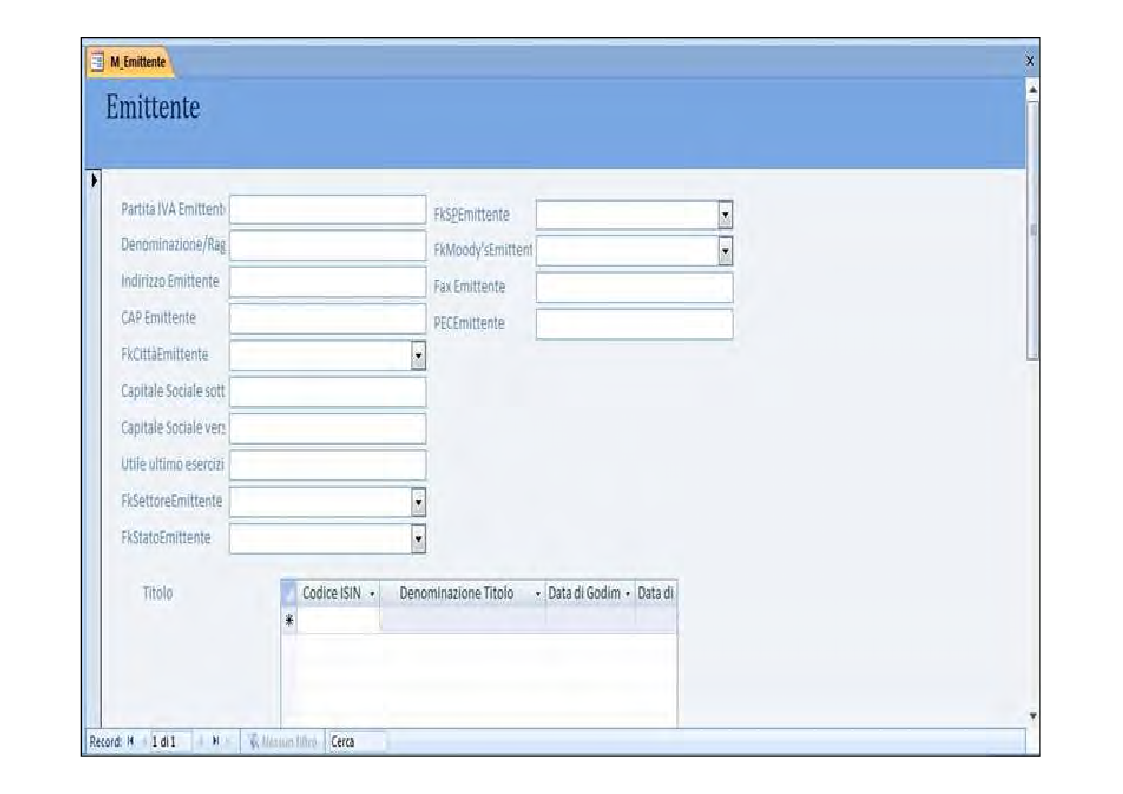Viewport: 1123px width, 794px height.
Task: Click the Indirizzo Emittente field
Action: (x=327, y=282)
